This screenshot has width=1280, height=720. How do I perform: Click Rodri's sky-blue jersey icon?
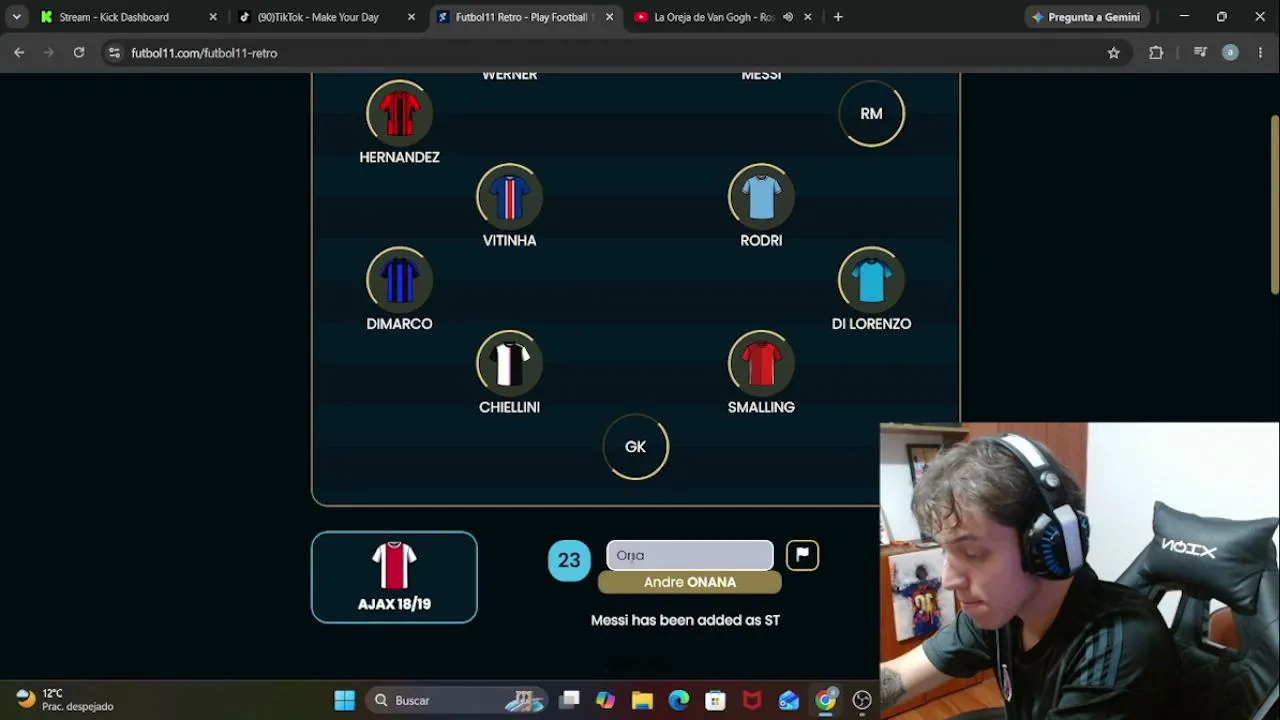pos(761,197)
